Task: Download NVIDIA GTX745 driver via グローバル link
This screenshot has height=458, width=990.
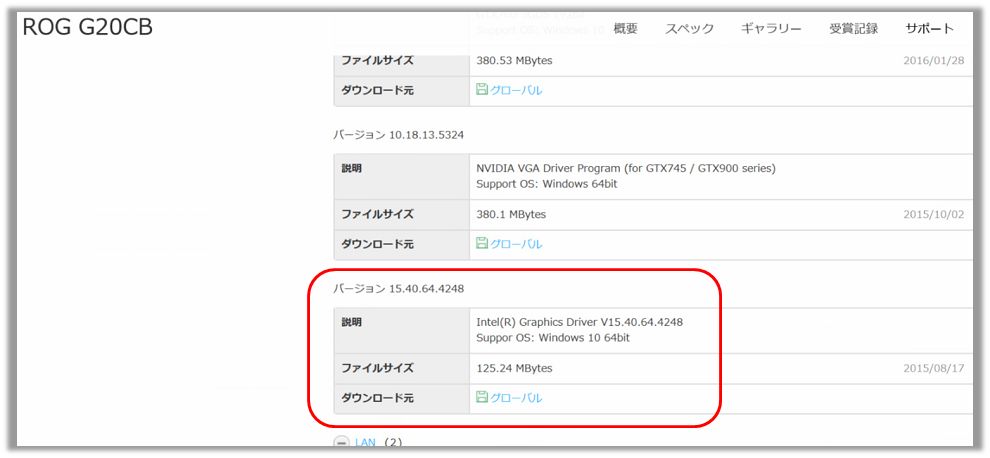Action: tap(516, 244)
